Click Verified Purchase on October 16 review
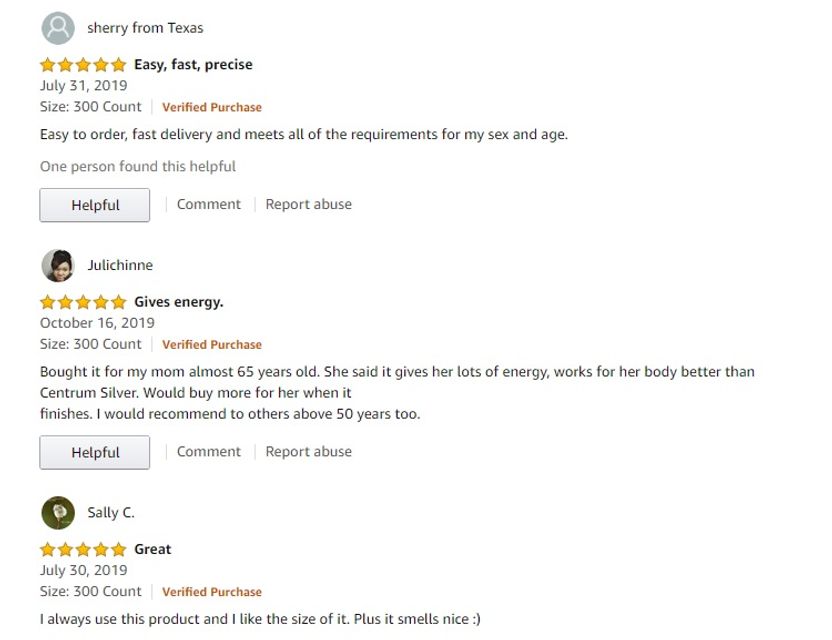The image size is (832, 640). click(x=212, y=344)
